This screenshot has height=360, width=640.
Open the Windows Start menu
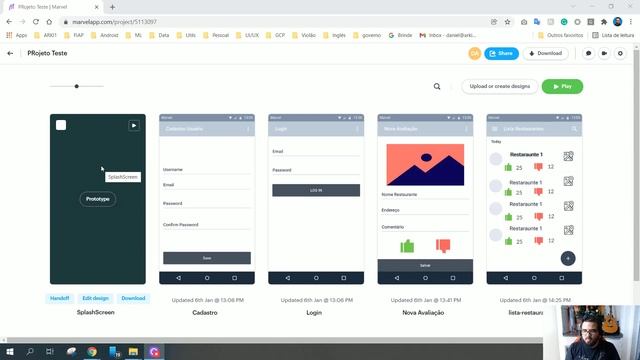pyautogui.click(x=10, y=351)
